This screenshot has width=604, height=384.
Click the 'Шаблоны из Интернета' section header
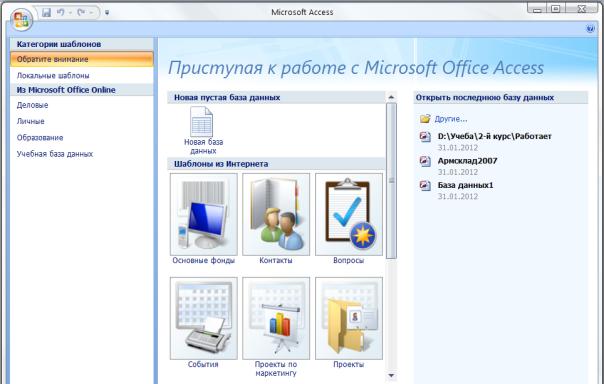(276, 164)
